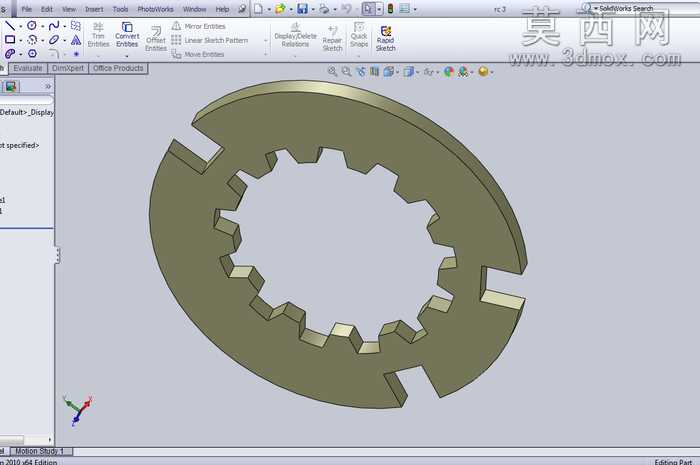Select the Ellipse sketch tool
This screenshot has width=700, height=465.
point(54,40)
